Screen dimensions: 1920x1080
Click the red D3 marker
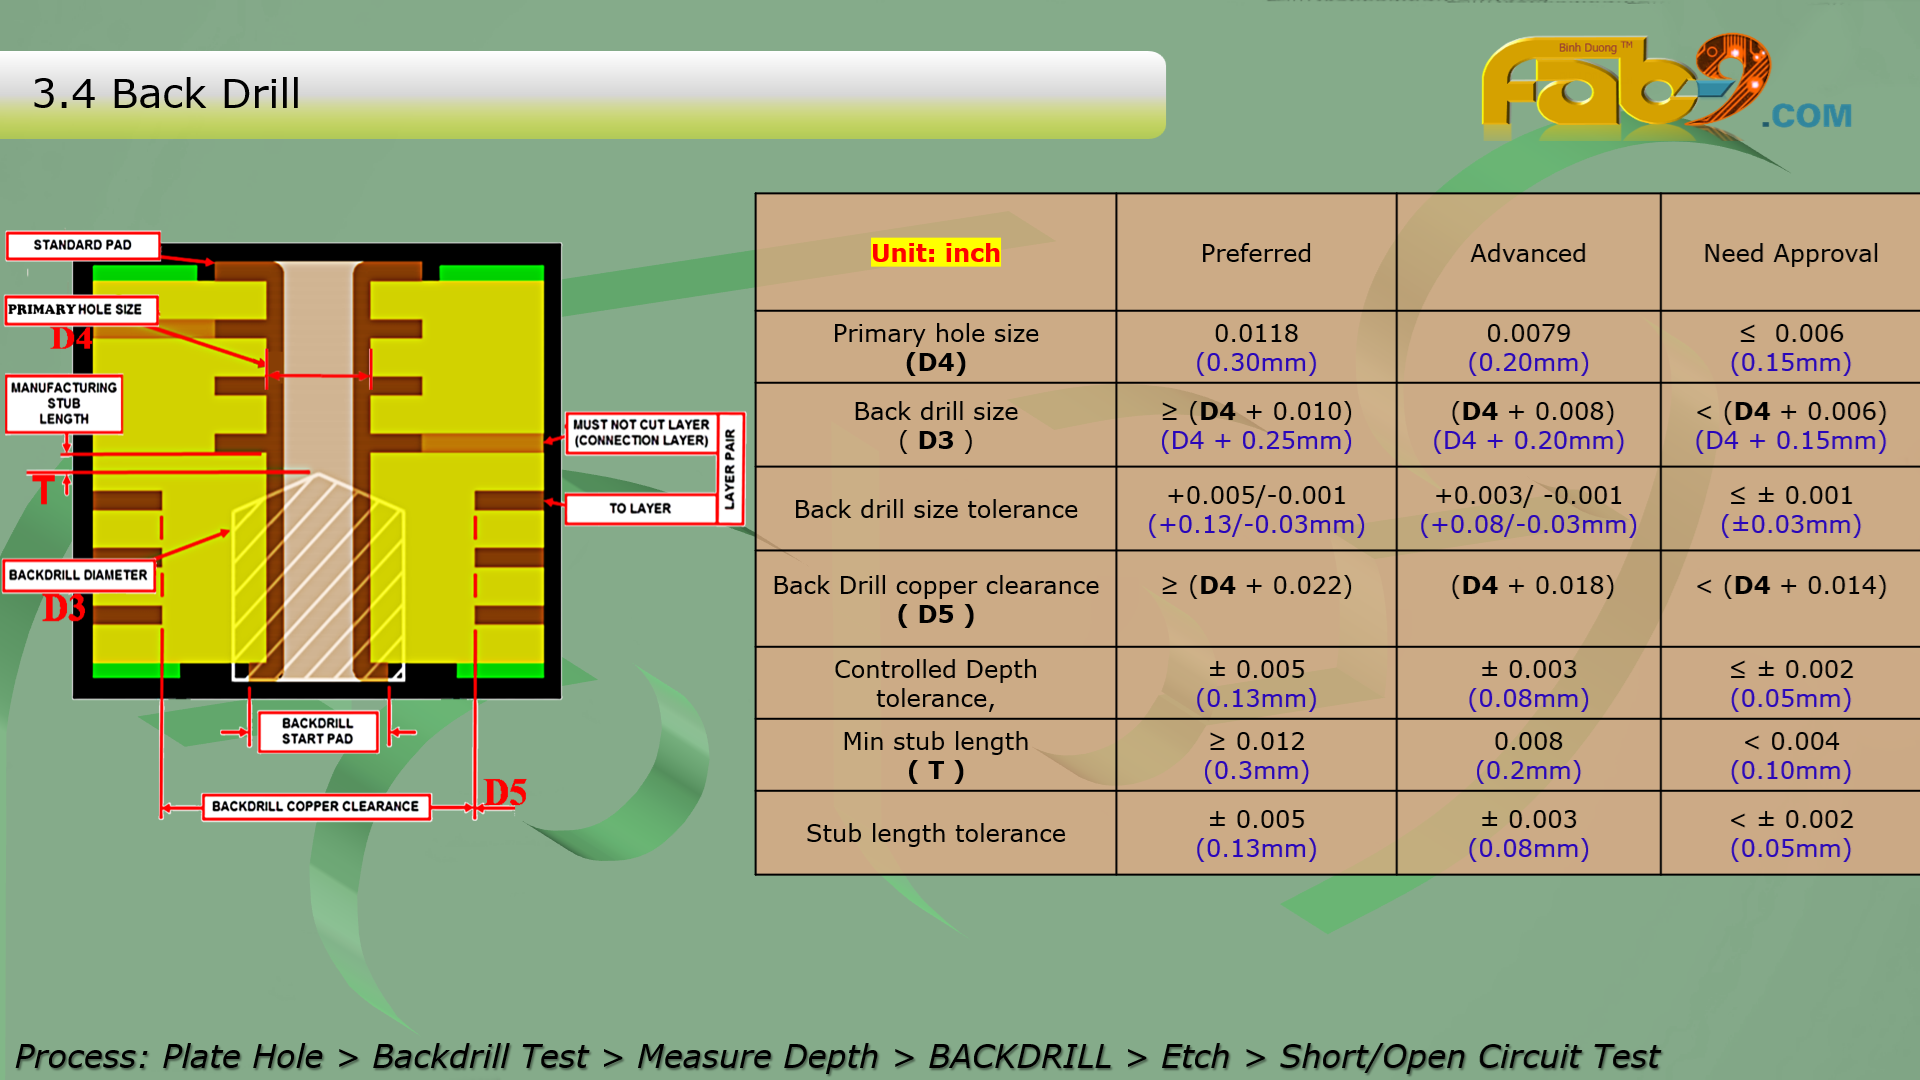[64, 608]
